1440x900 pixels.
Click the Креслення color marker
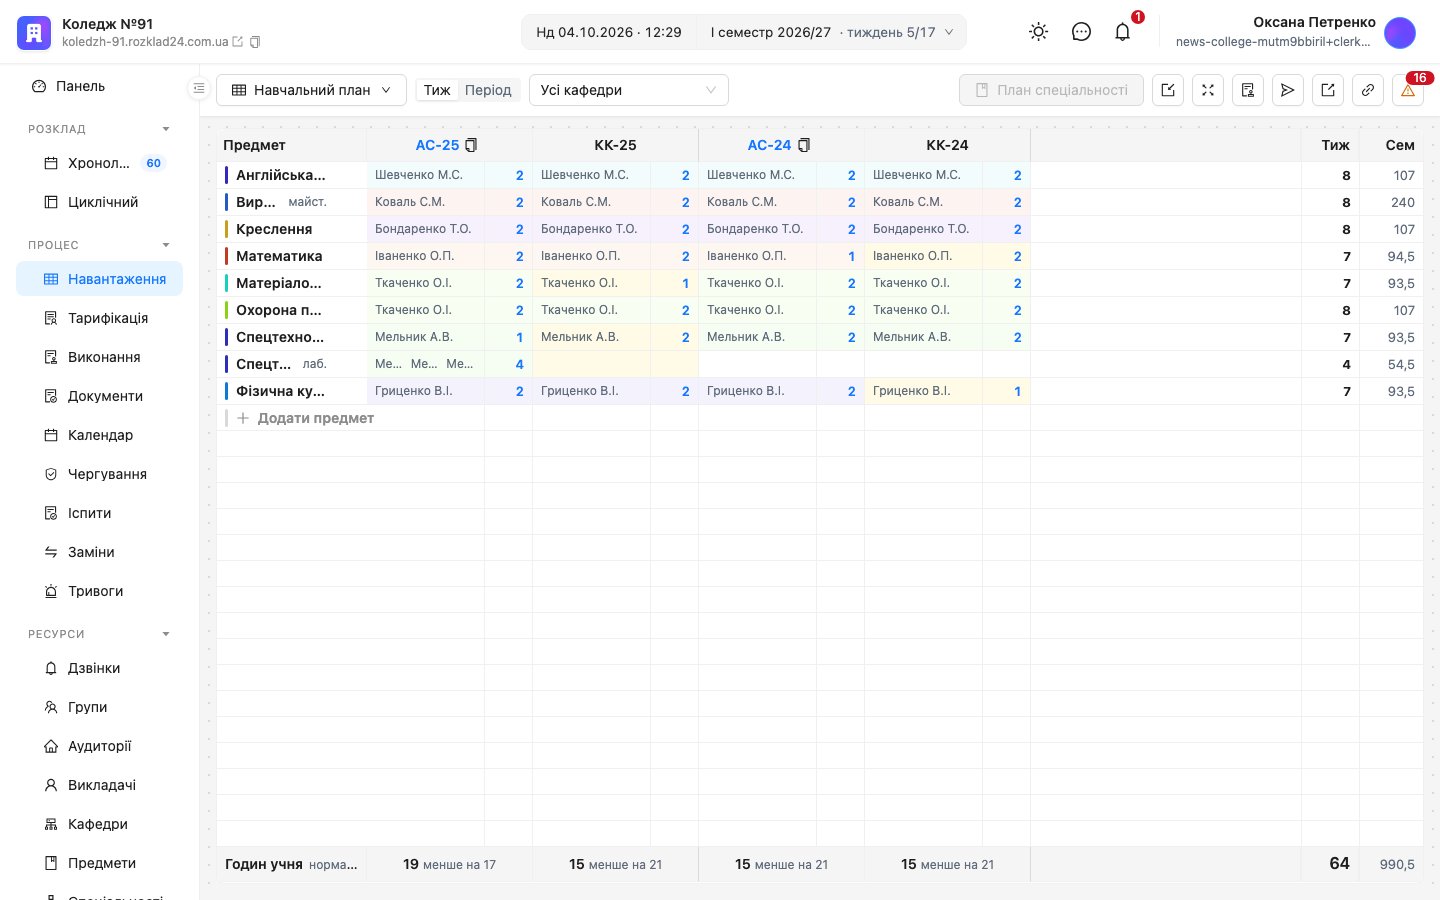(x=227, y=229)
